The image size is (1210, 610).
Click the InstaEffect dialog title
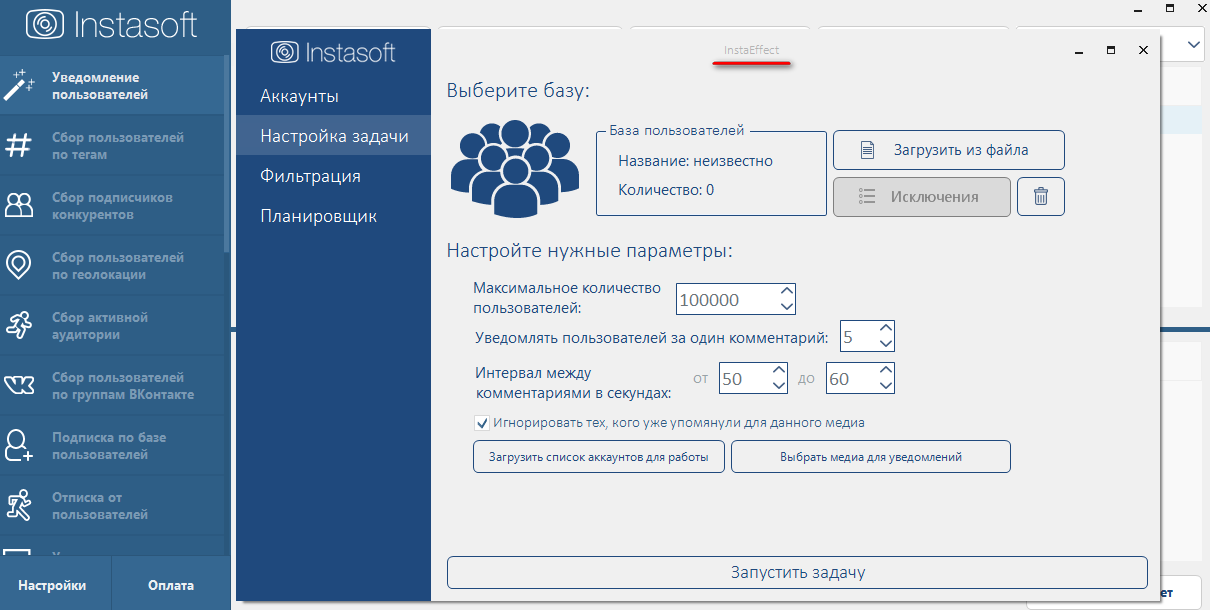coord(751,49)
